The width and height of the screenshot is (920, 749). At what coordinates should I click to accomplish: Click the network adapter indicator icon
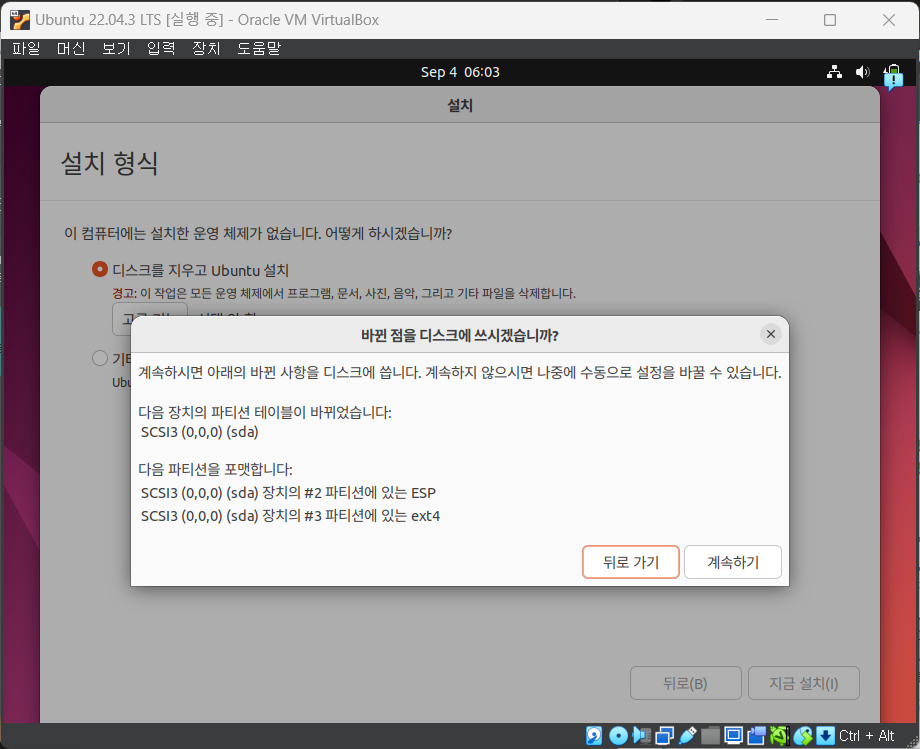664,735
